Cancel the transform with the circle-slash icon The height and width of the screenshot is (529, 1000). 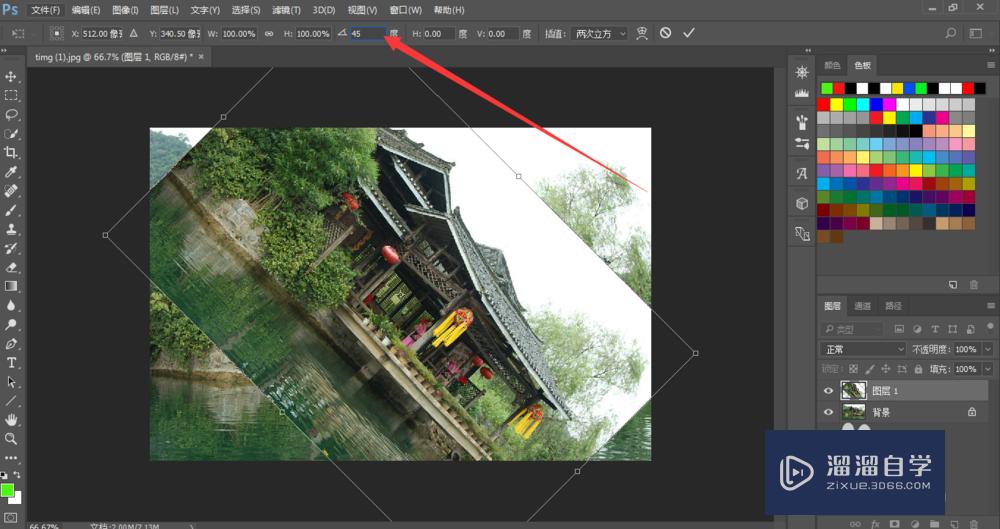(x=665, y=33)
